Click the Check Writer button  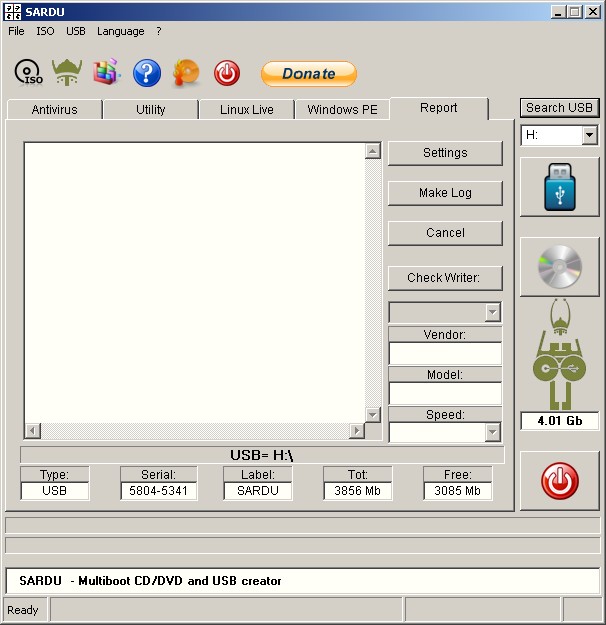click(x=445, y=278)
